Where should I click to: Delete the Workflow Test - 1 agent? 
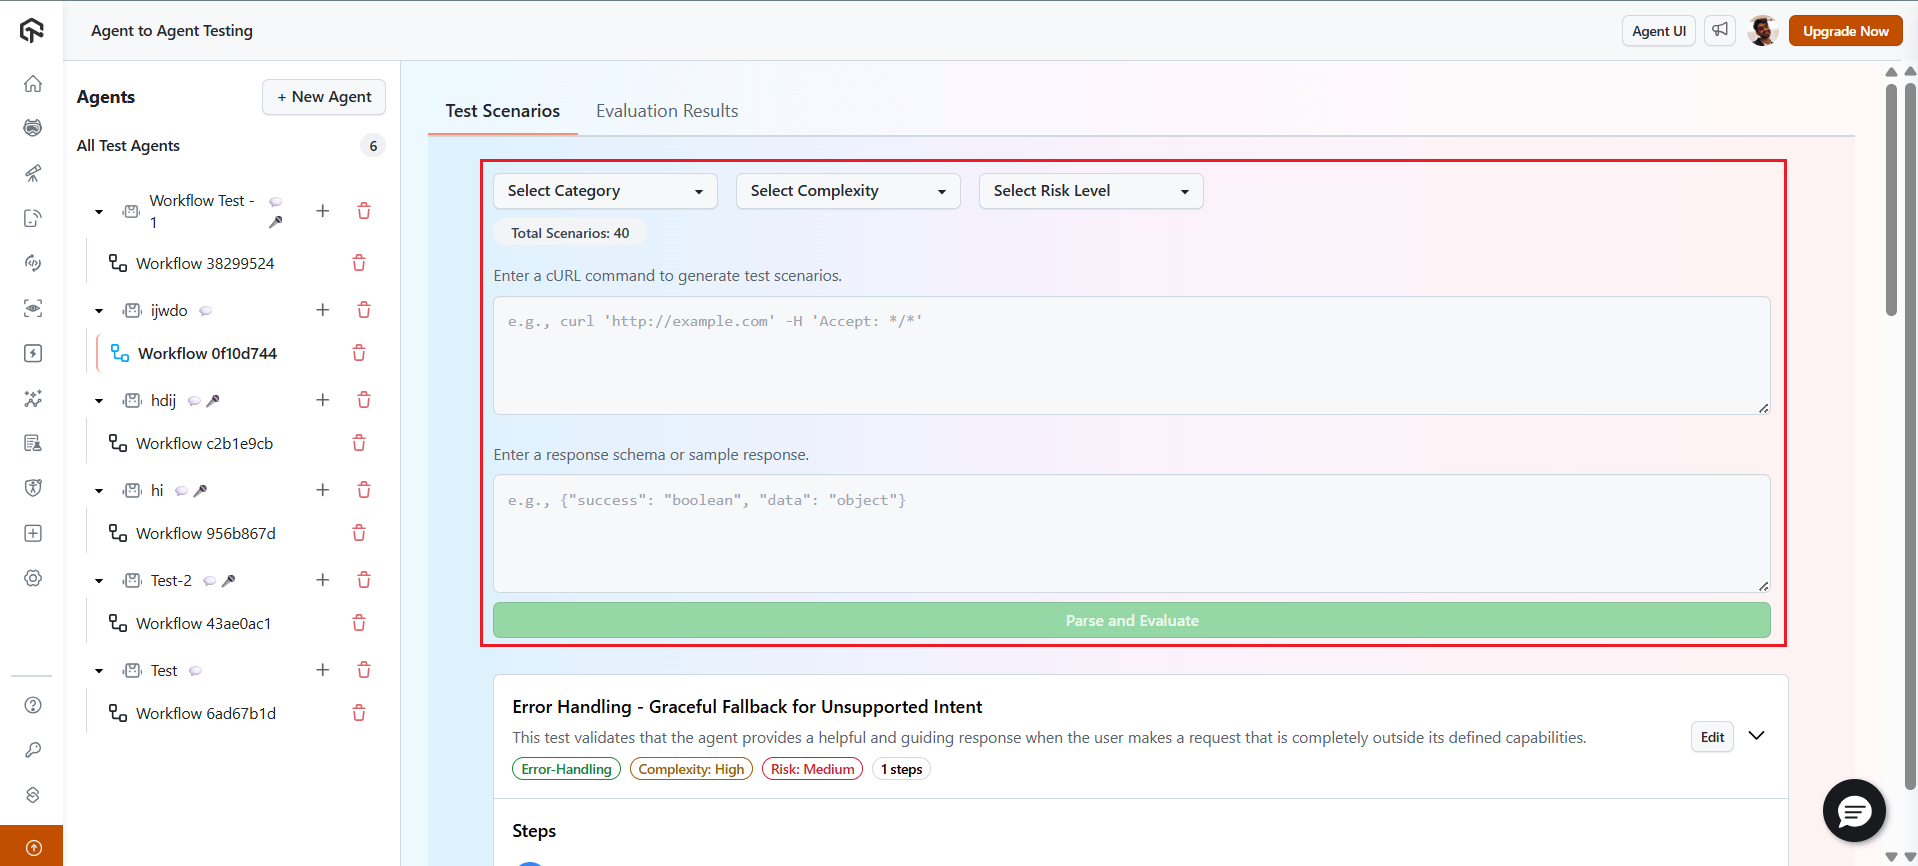[364, 211]
